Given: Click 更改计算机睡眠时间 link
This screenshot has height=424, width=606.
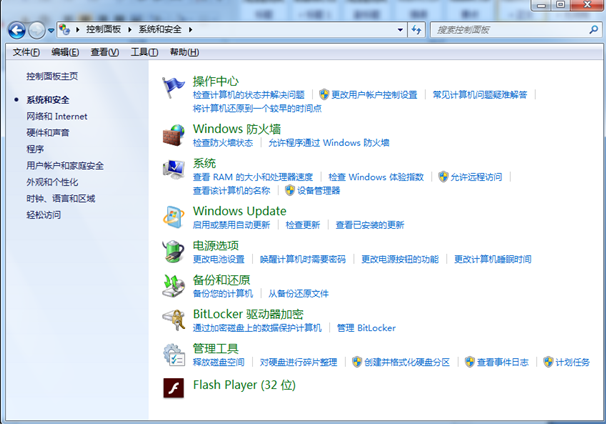Looking at the screenshot, I should [x=493, y=259].
